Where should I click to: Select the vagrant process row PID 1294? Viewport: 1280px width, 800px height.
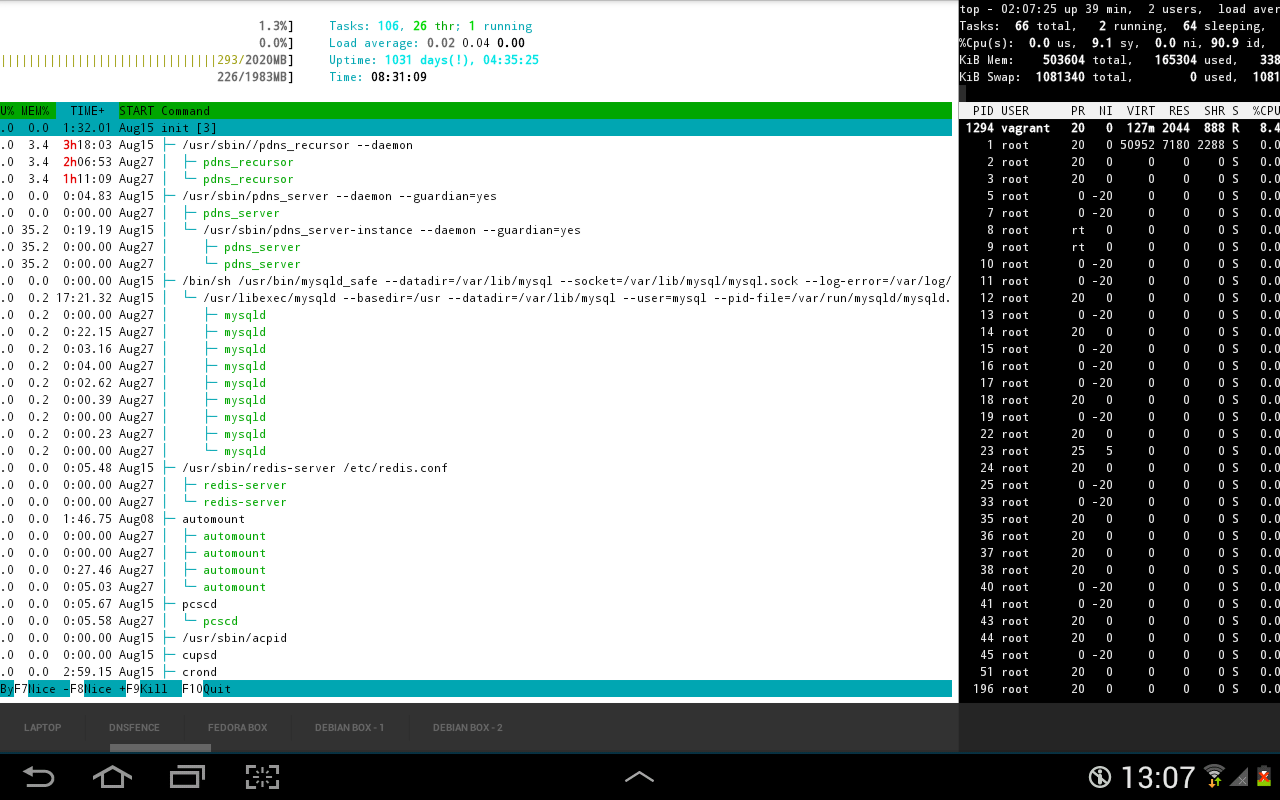[1100, 127]
